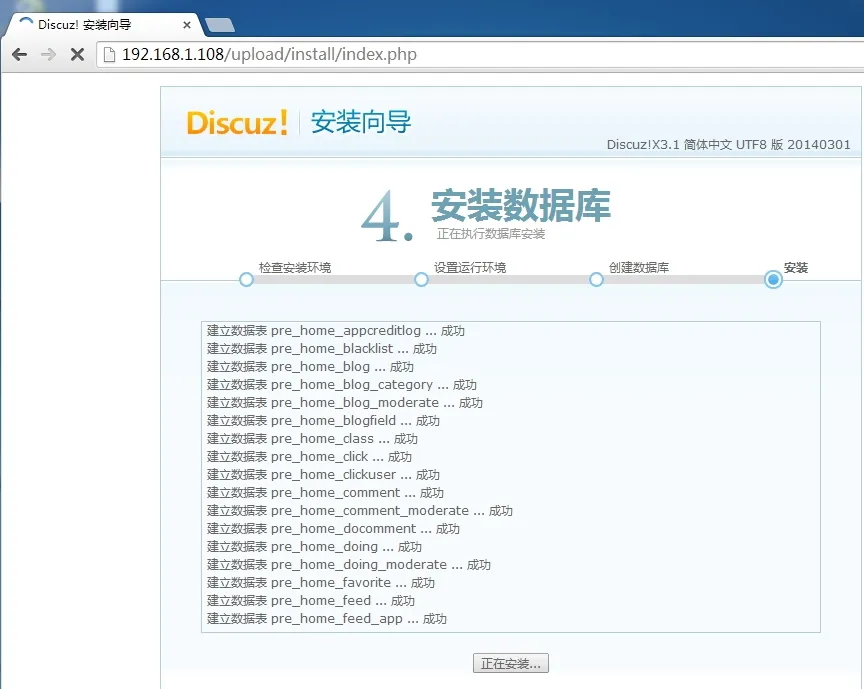
Task: Click the 安装数据库 heading
Action: (x=521, y=205)
